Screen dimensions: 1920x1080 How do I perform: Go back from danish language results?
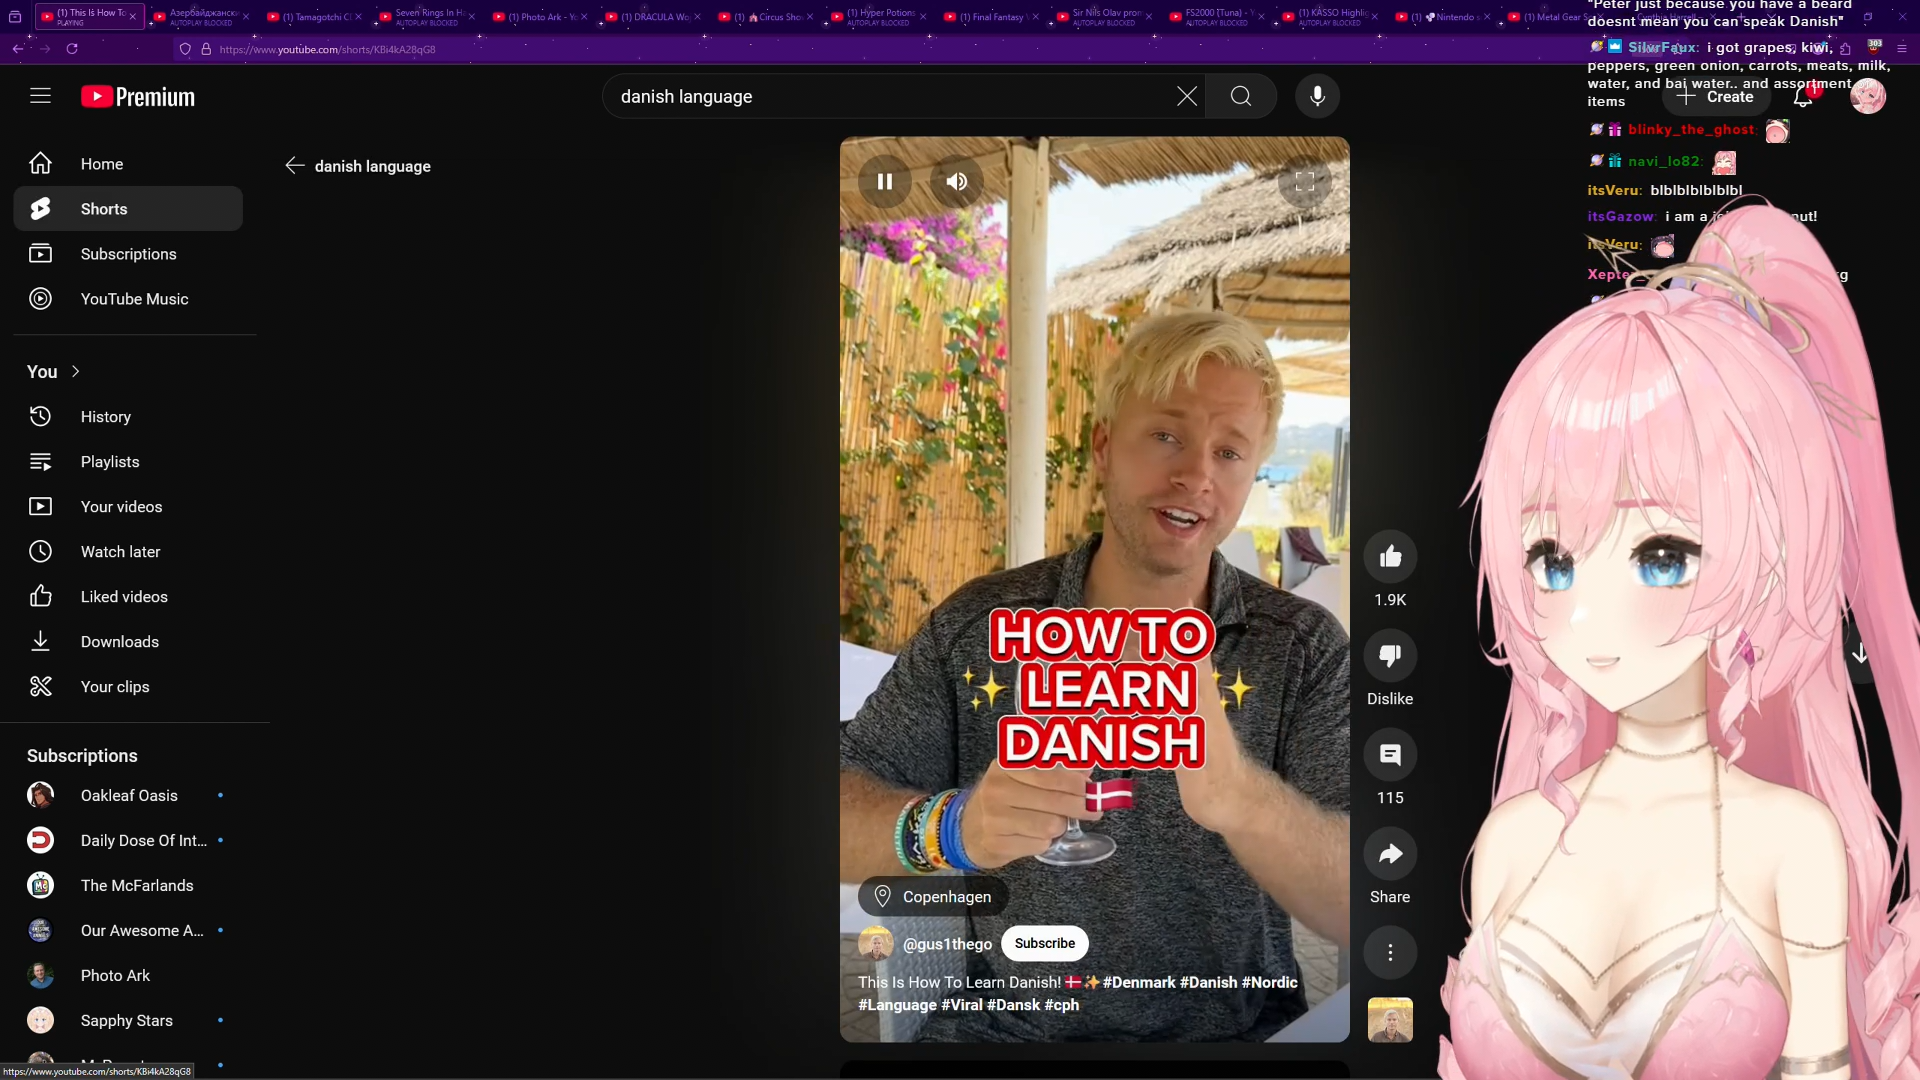pos(294,166)
